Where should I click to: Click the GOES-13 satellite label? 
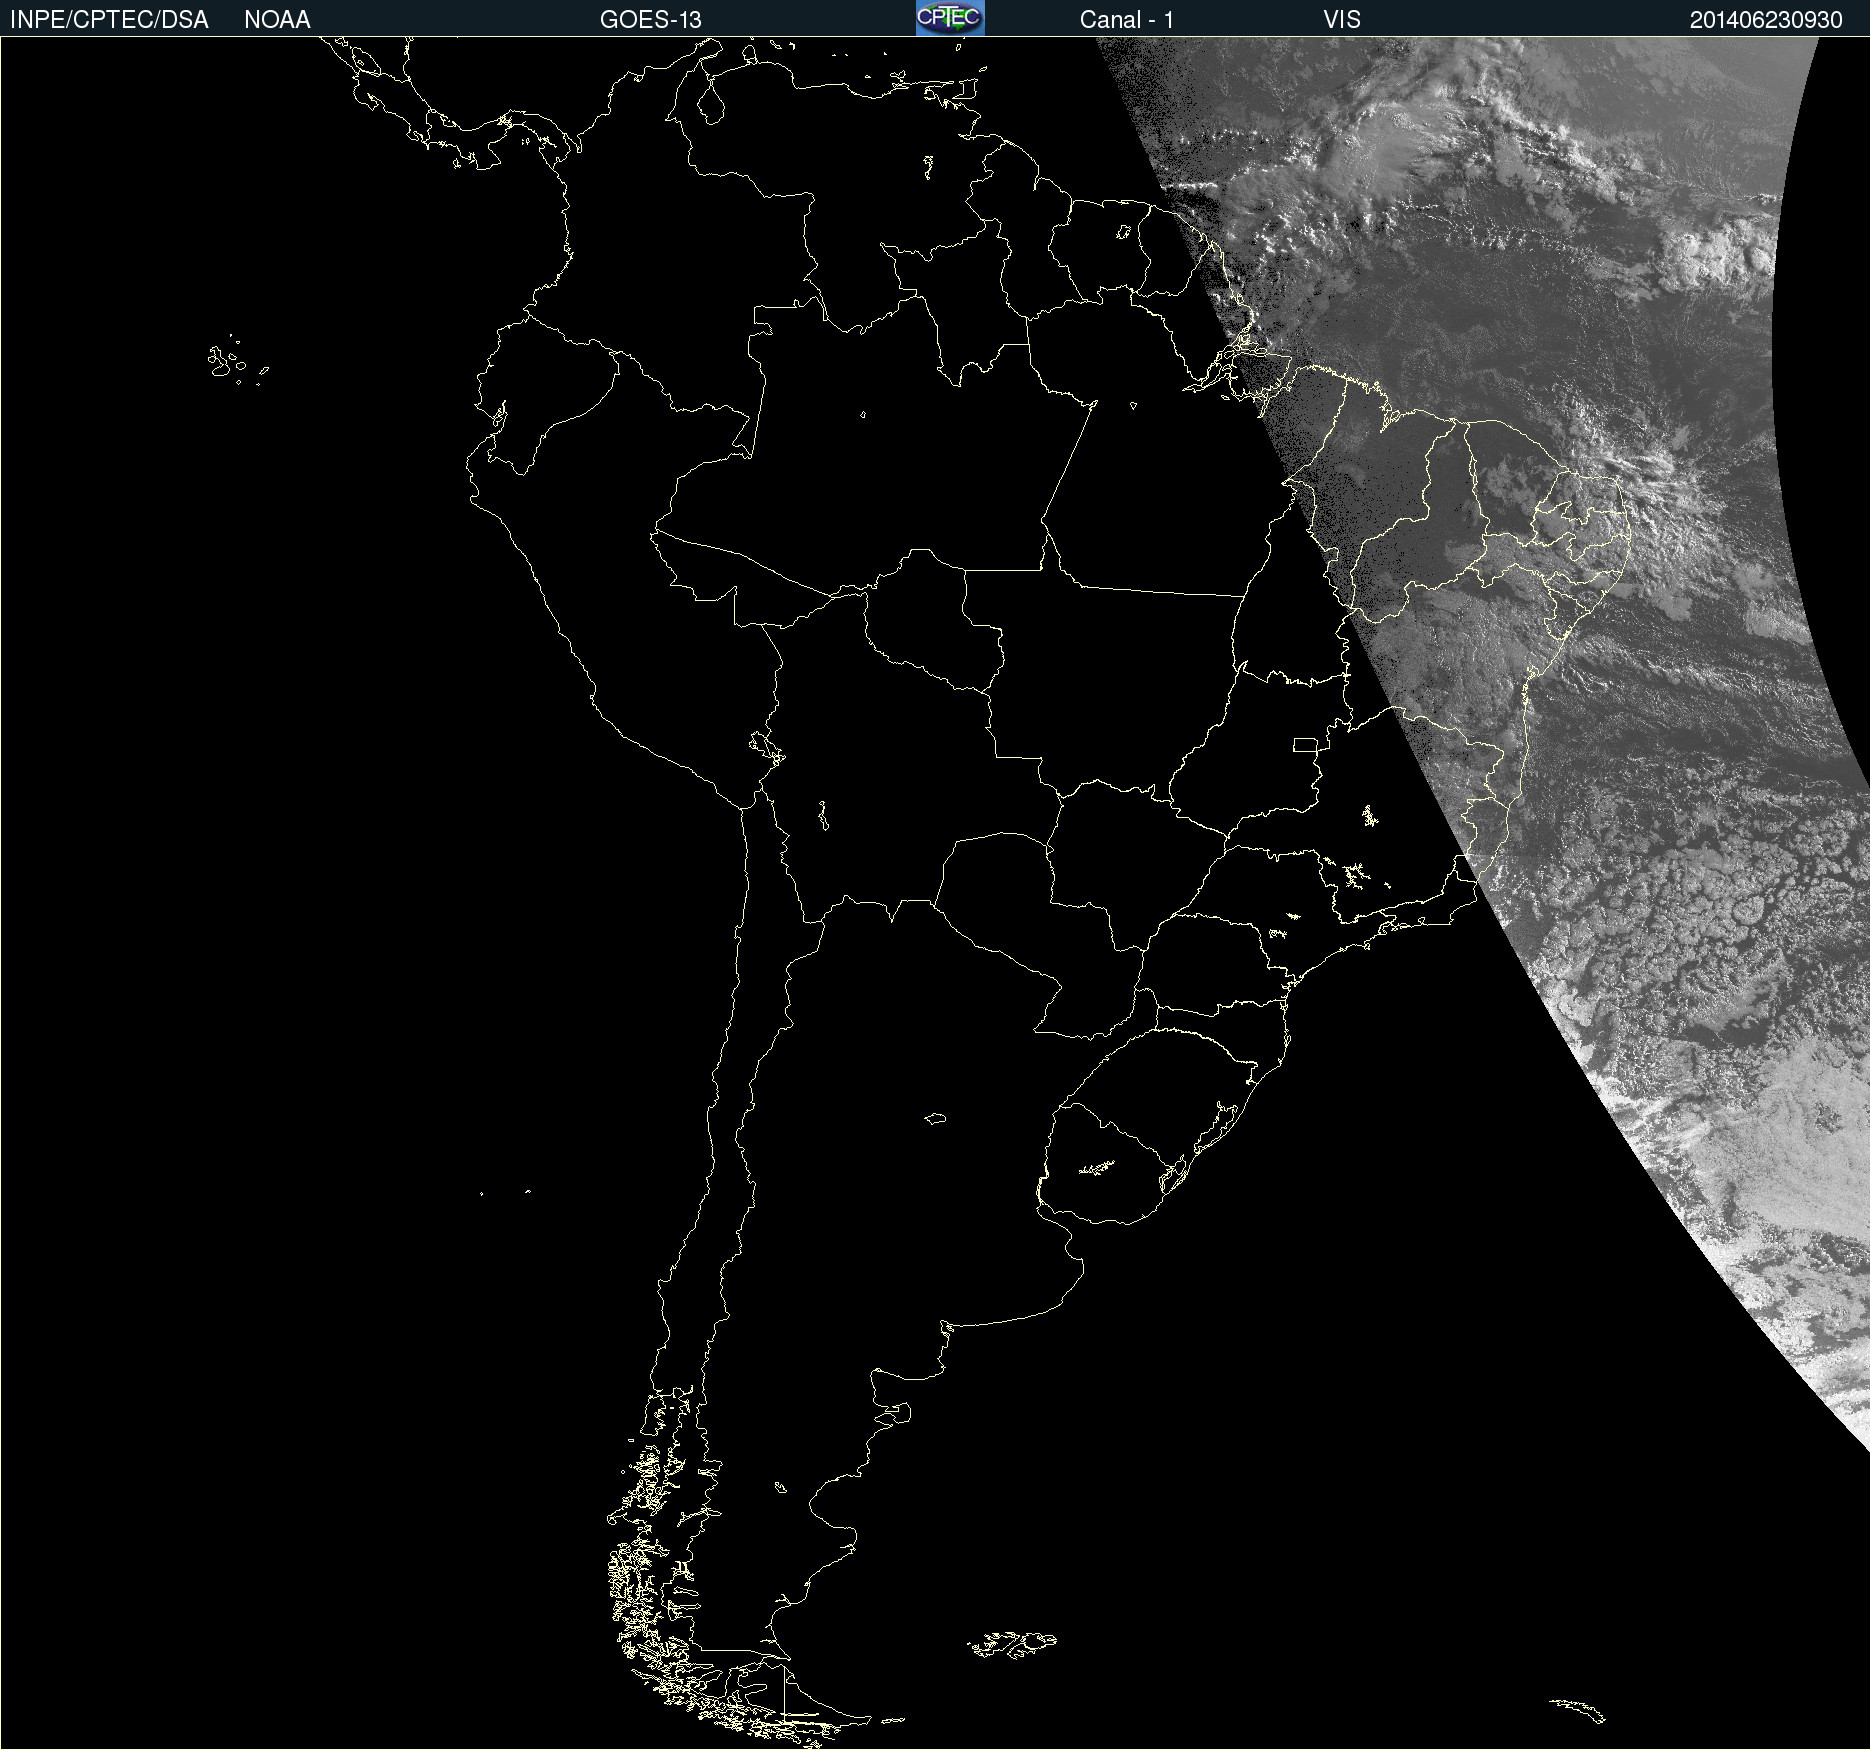[x=651, y=20]
